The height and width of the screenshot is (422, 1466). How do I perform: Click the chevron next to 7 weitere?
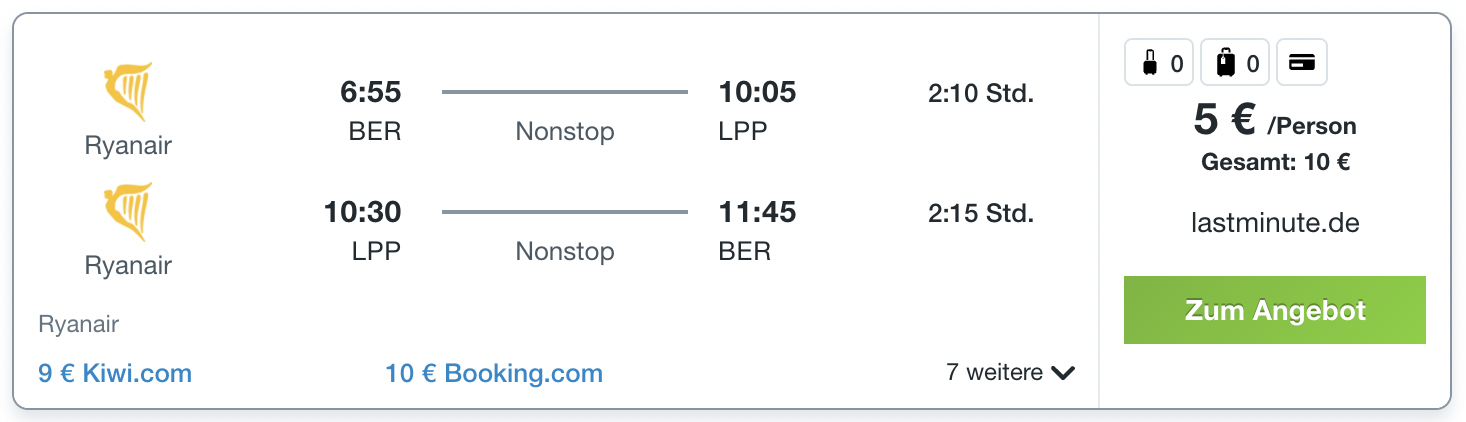point(1063,374)
